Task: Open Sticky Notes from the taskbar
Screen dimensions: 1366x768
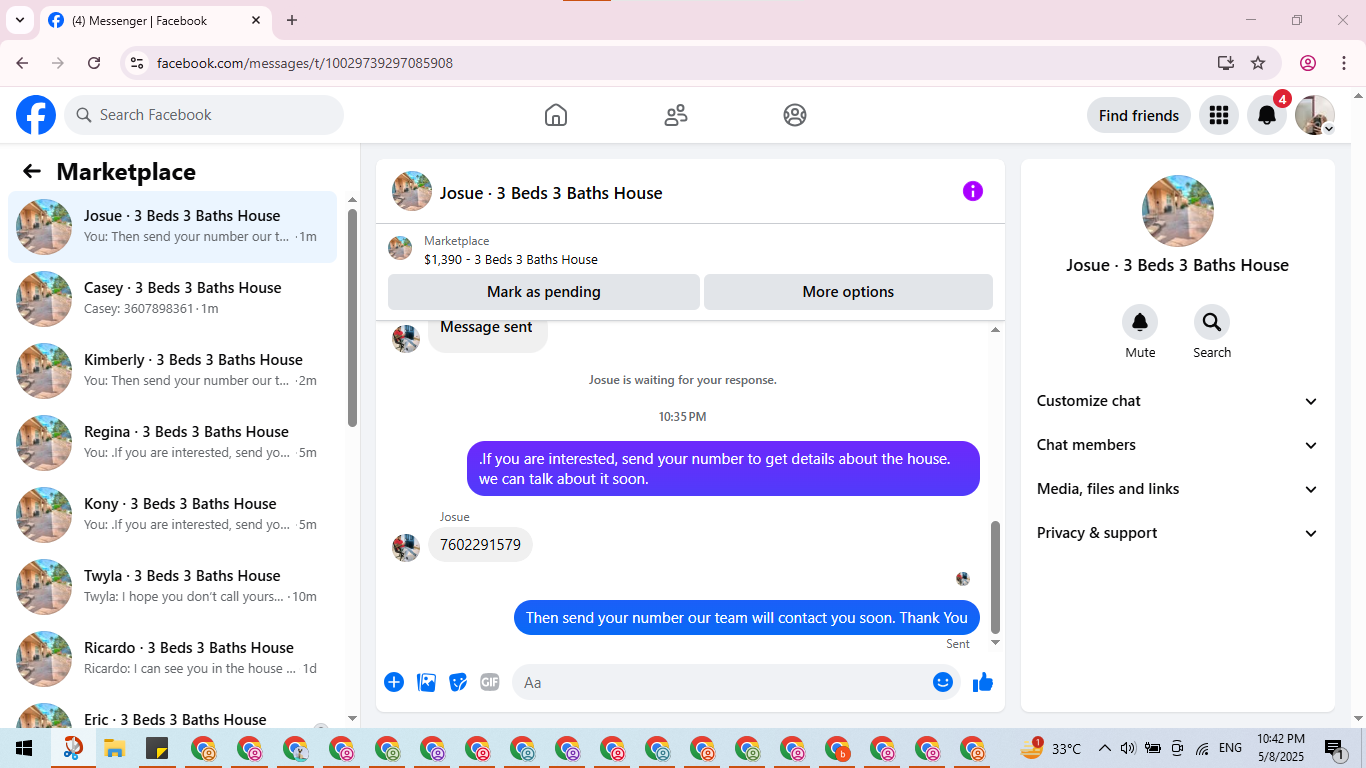Action: [x=157, y=748]
